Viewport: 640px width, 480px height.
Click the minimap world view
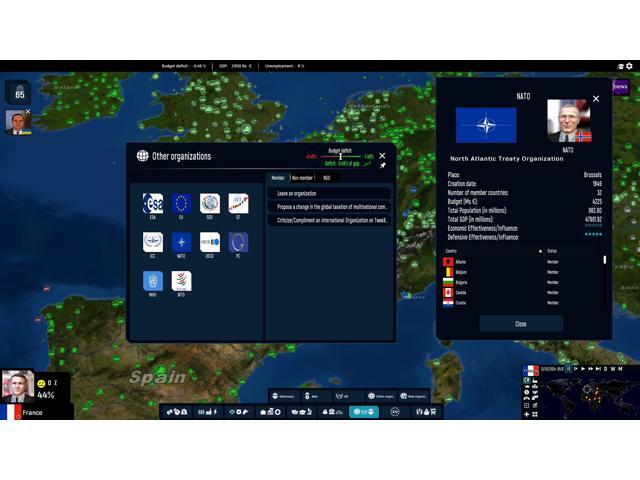click(588, 398)
